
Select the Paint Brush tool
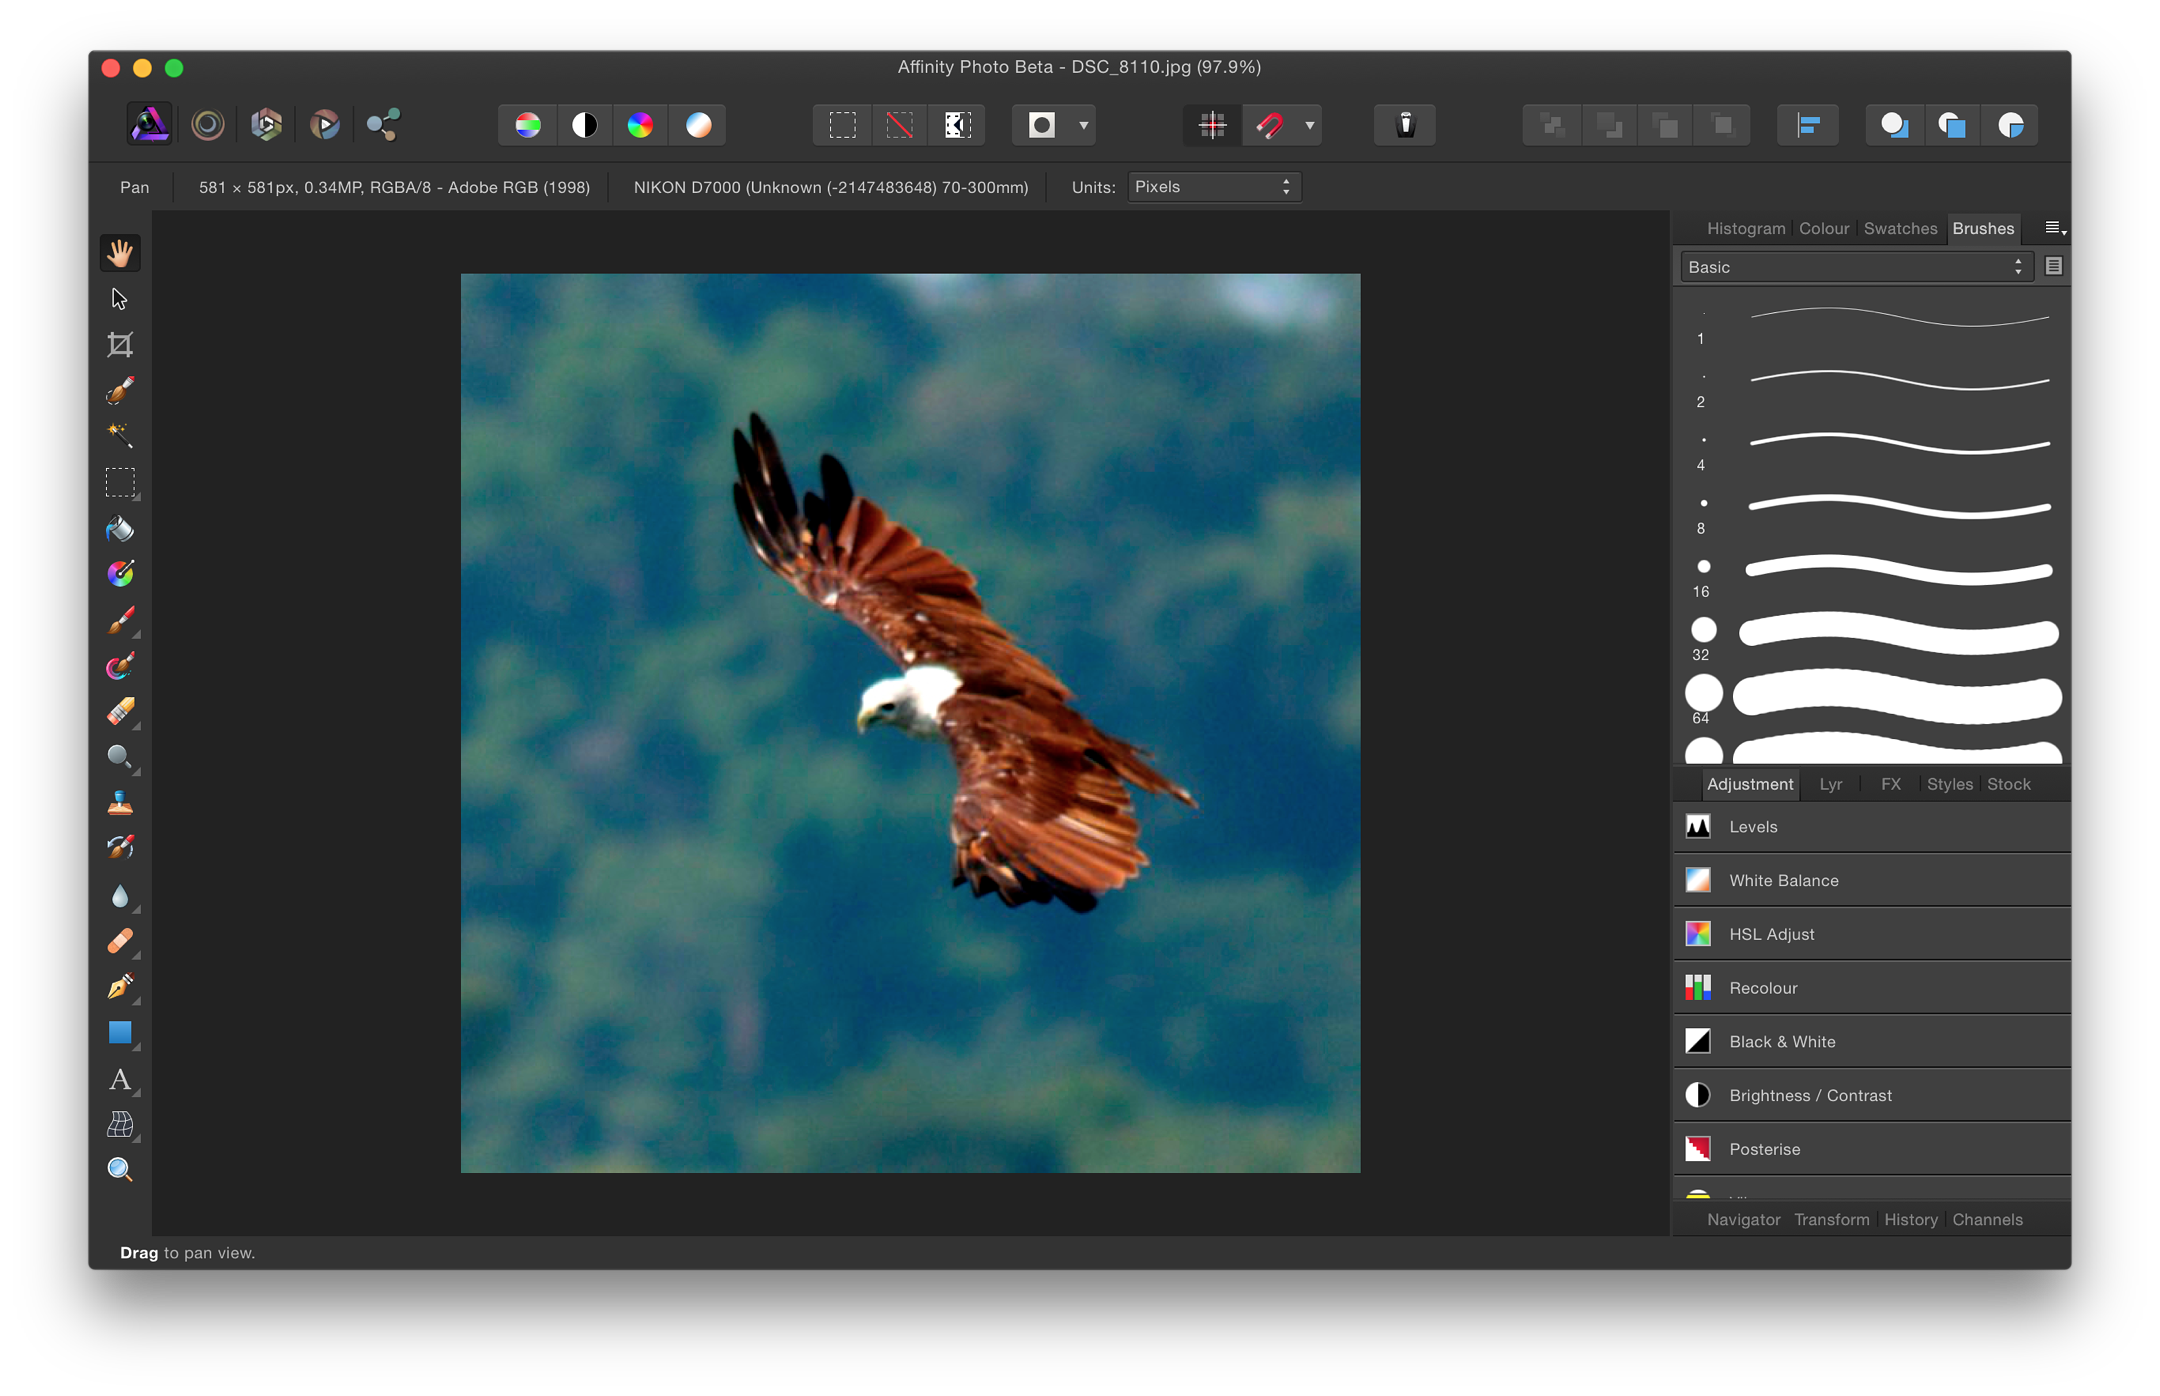(x=120, y=621)
